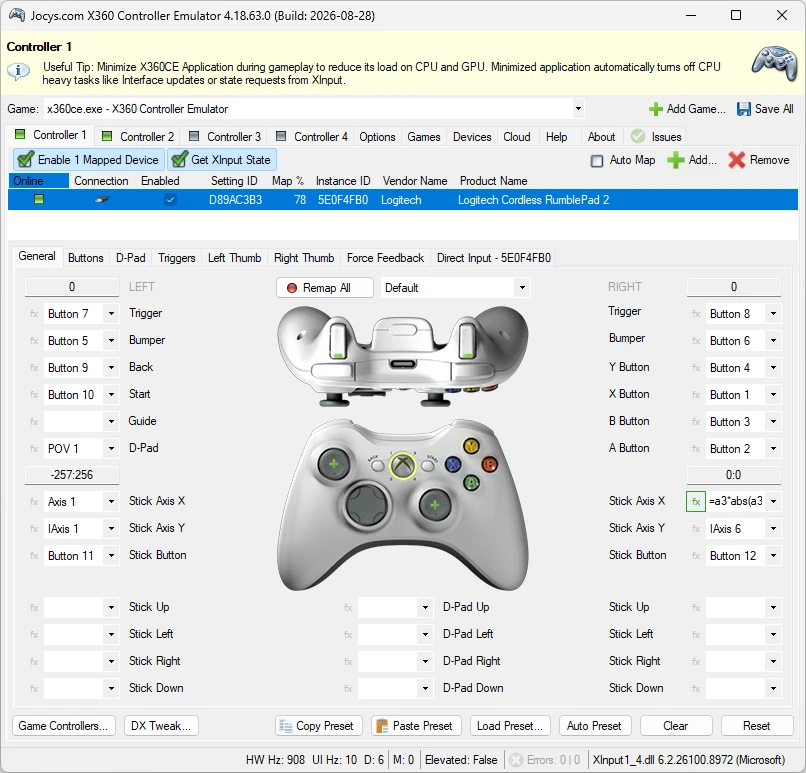
Task: Click the blue info tip icon
Action: 19,70
